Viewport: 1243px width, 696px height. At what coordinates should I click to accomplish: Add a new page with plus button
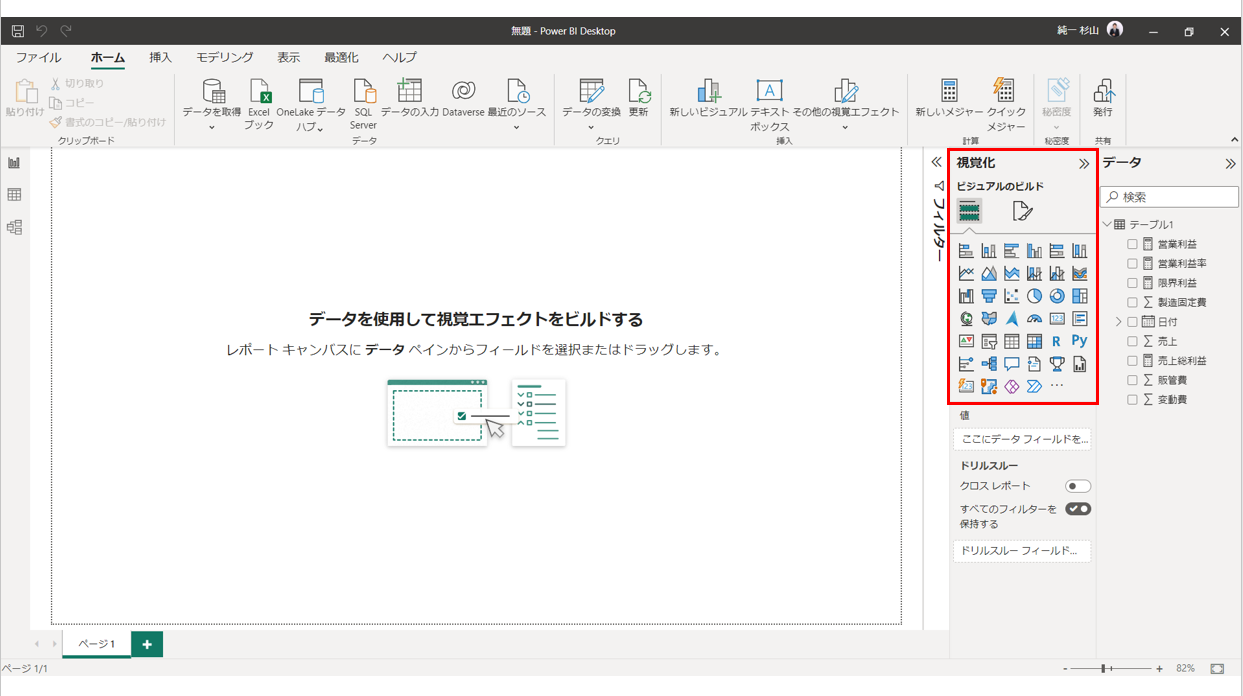pos(147,644)
